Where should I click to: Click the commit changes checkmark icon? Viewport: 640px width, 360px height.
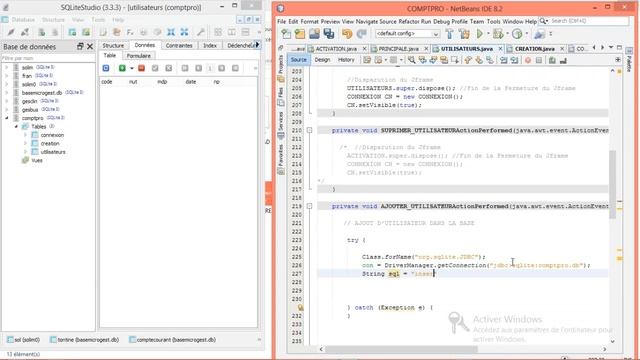point(155,68)
